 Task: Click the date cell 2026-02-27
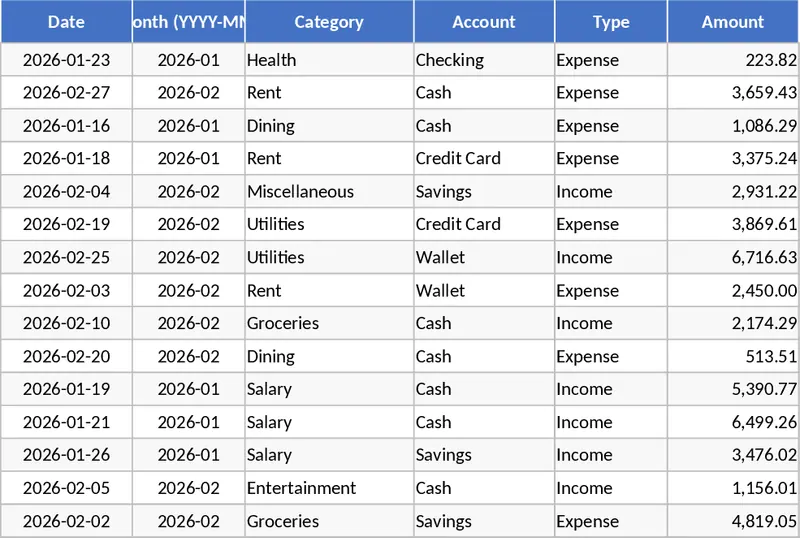(66, 93)
